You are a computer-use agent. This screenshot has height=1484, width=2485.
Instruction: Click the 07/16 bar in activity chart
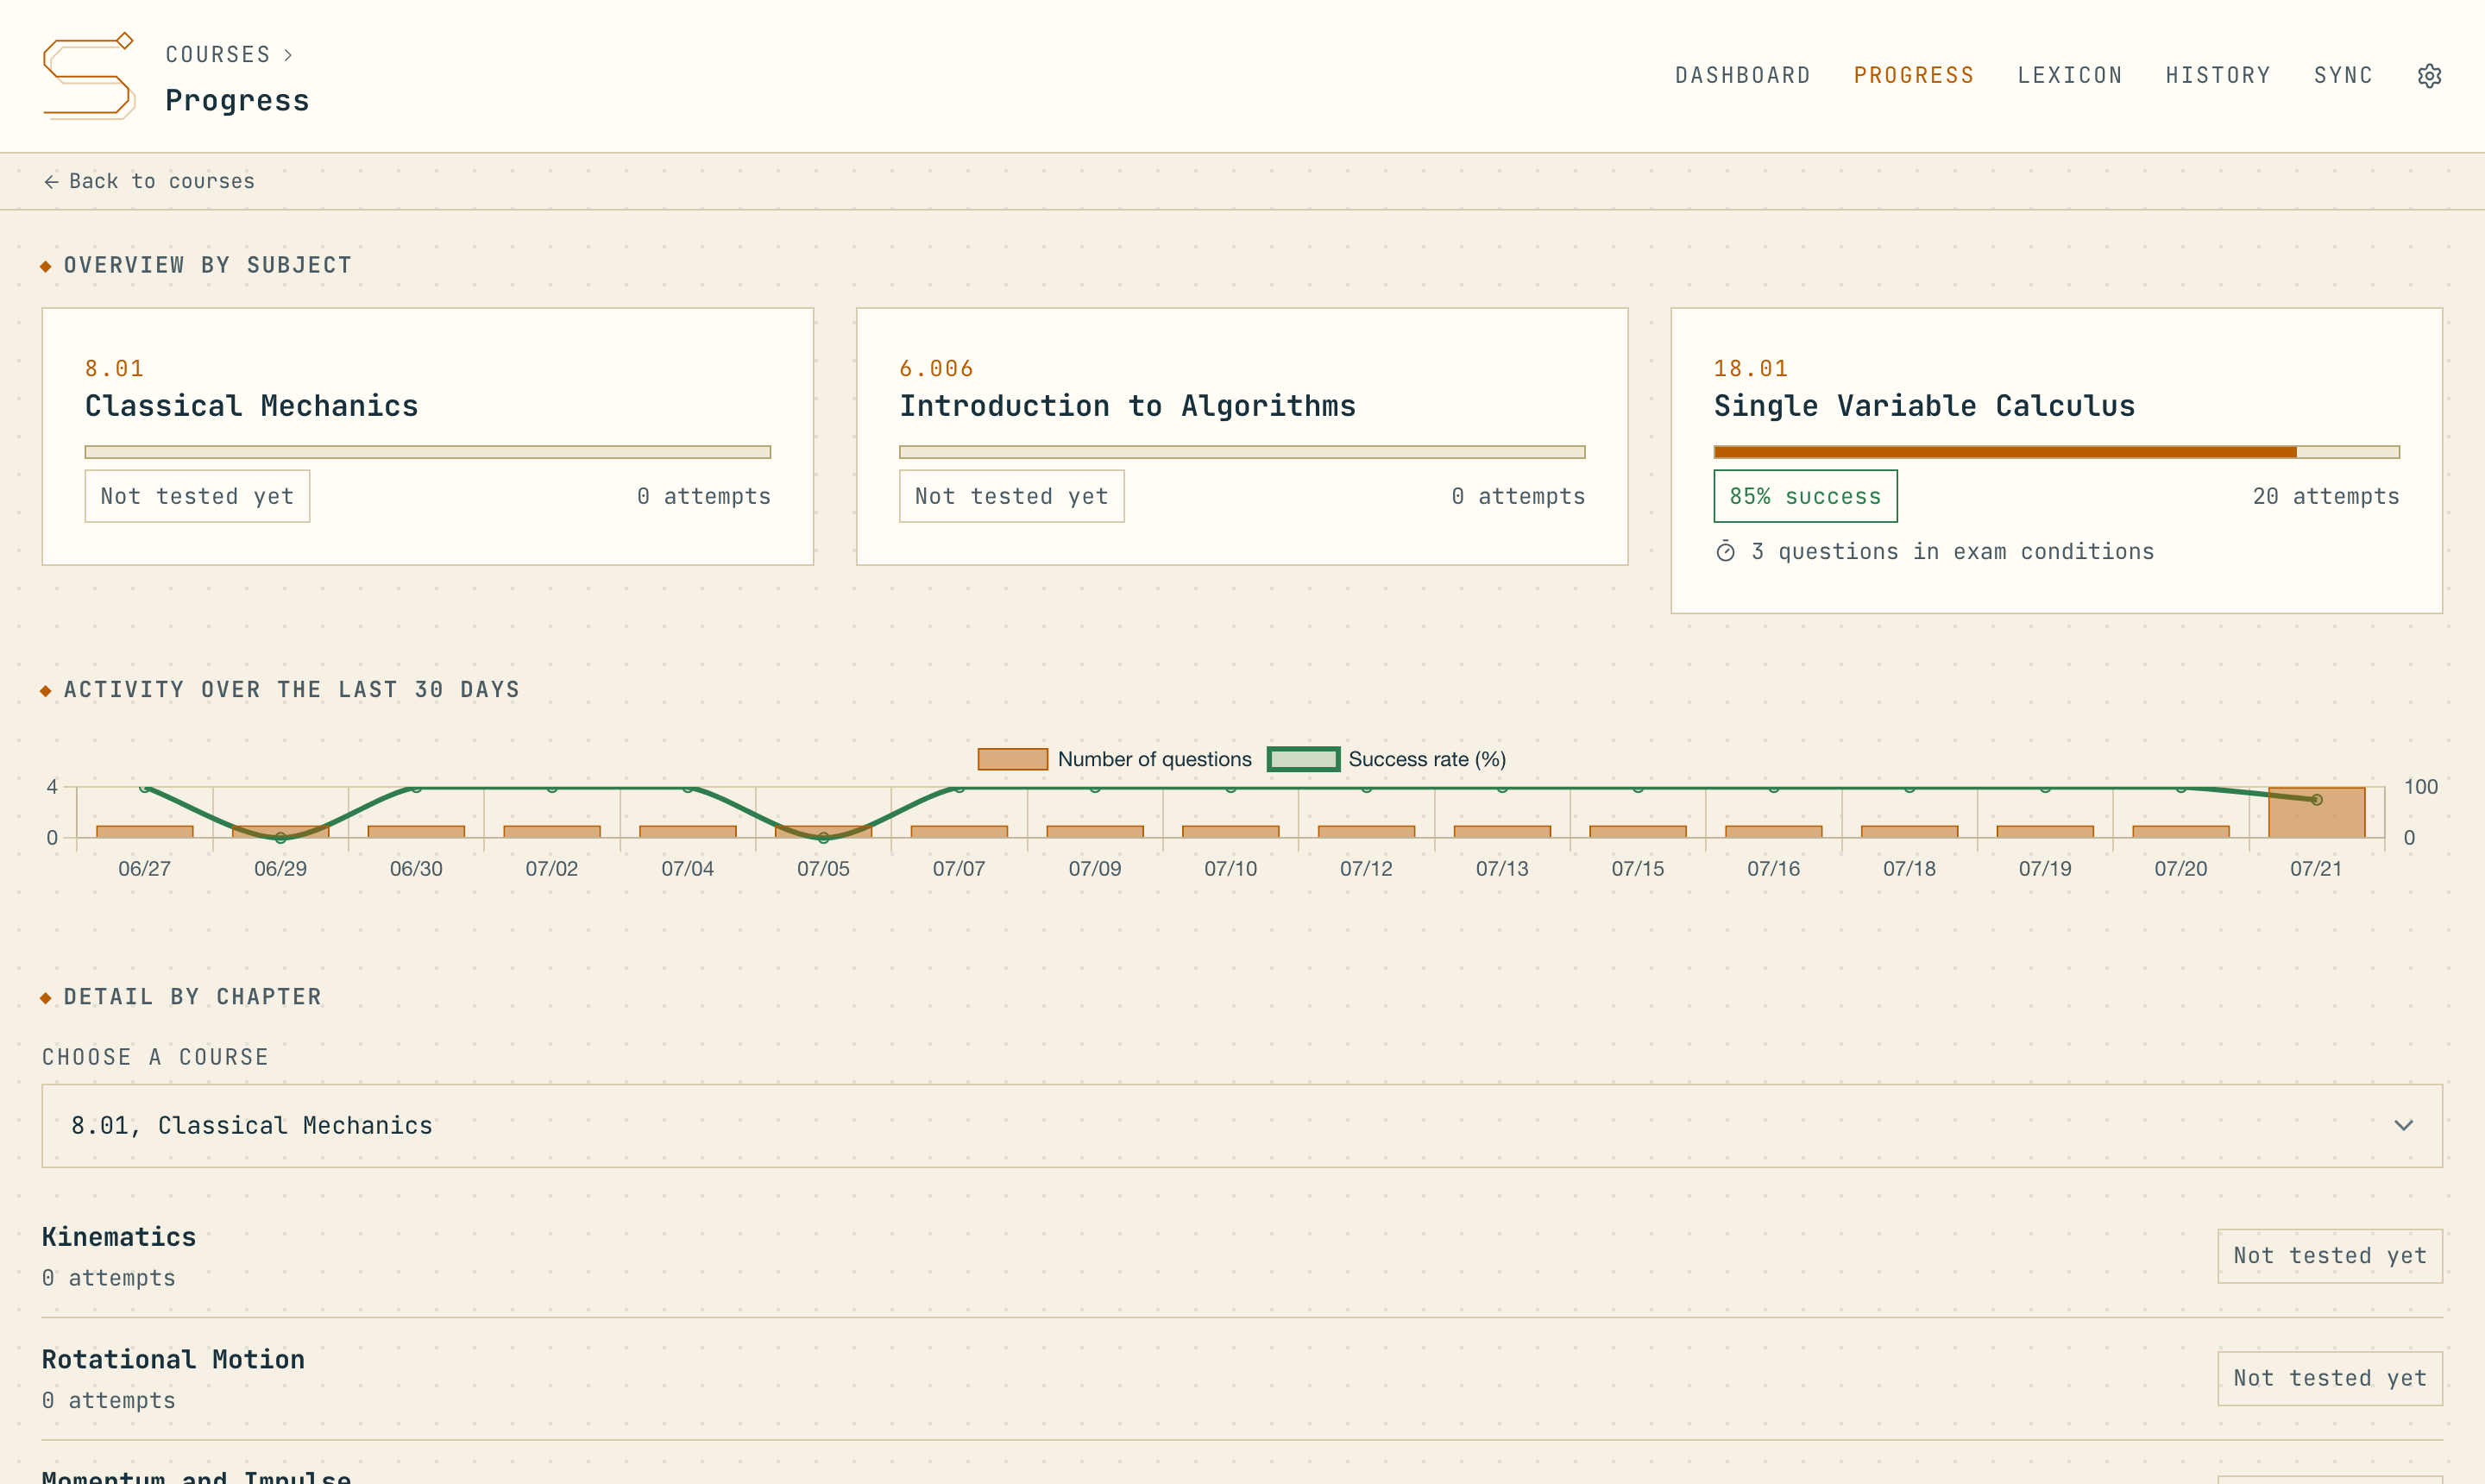coord(1773,832)
